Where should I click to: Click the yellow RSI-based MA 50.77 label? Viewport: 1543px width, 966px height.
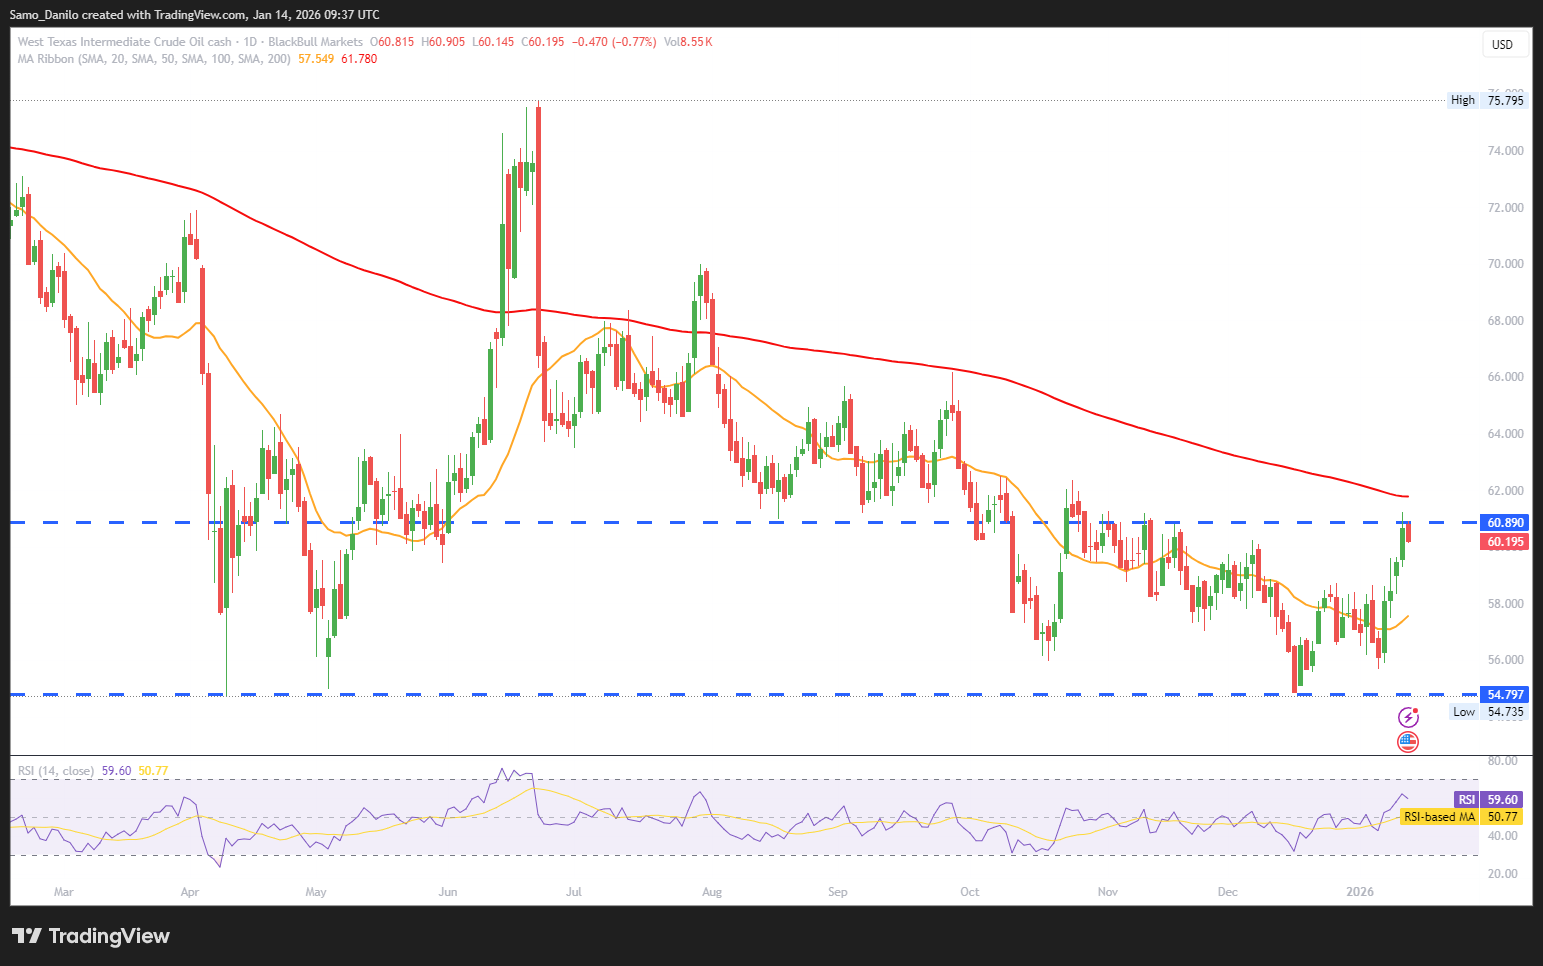coord(1462,817)
